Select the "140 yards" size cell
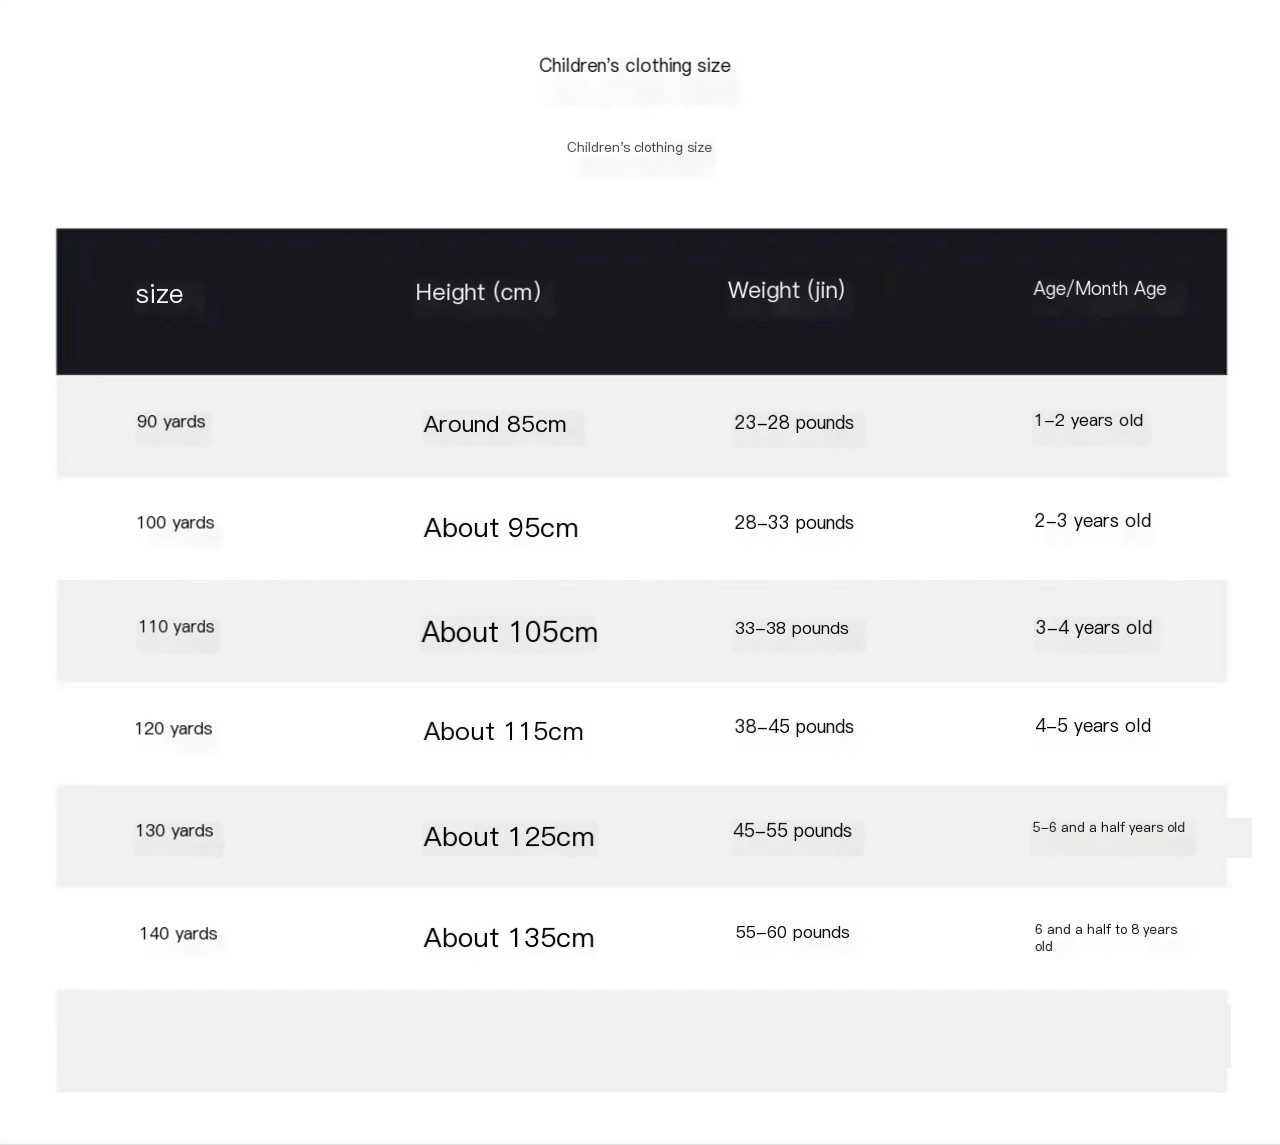1280x1145 pixels. coord(178,934)
